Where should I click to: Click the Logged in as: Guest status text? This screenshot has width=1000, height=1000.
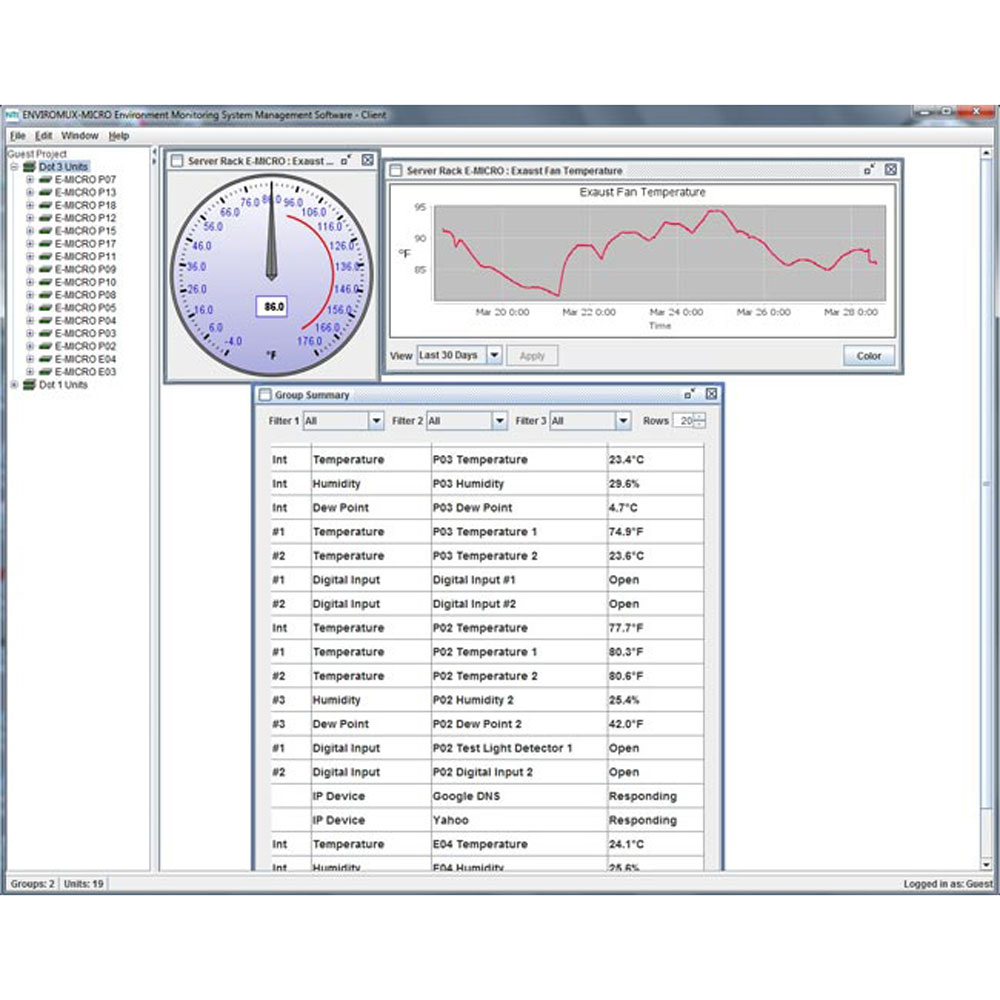coord(948,884)
